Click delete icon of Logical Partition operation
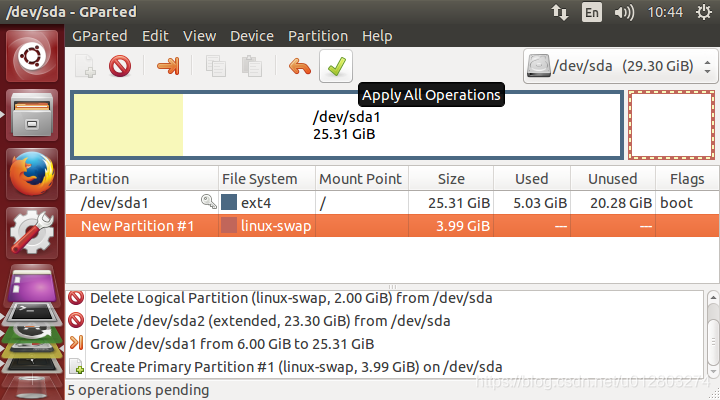This screenshot has width=720, height=400. [76, 298]
